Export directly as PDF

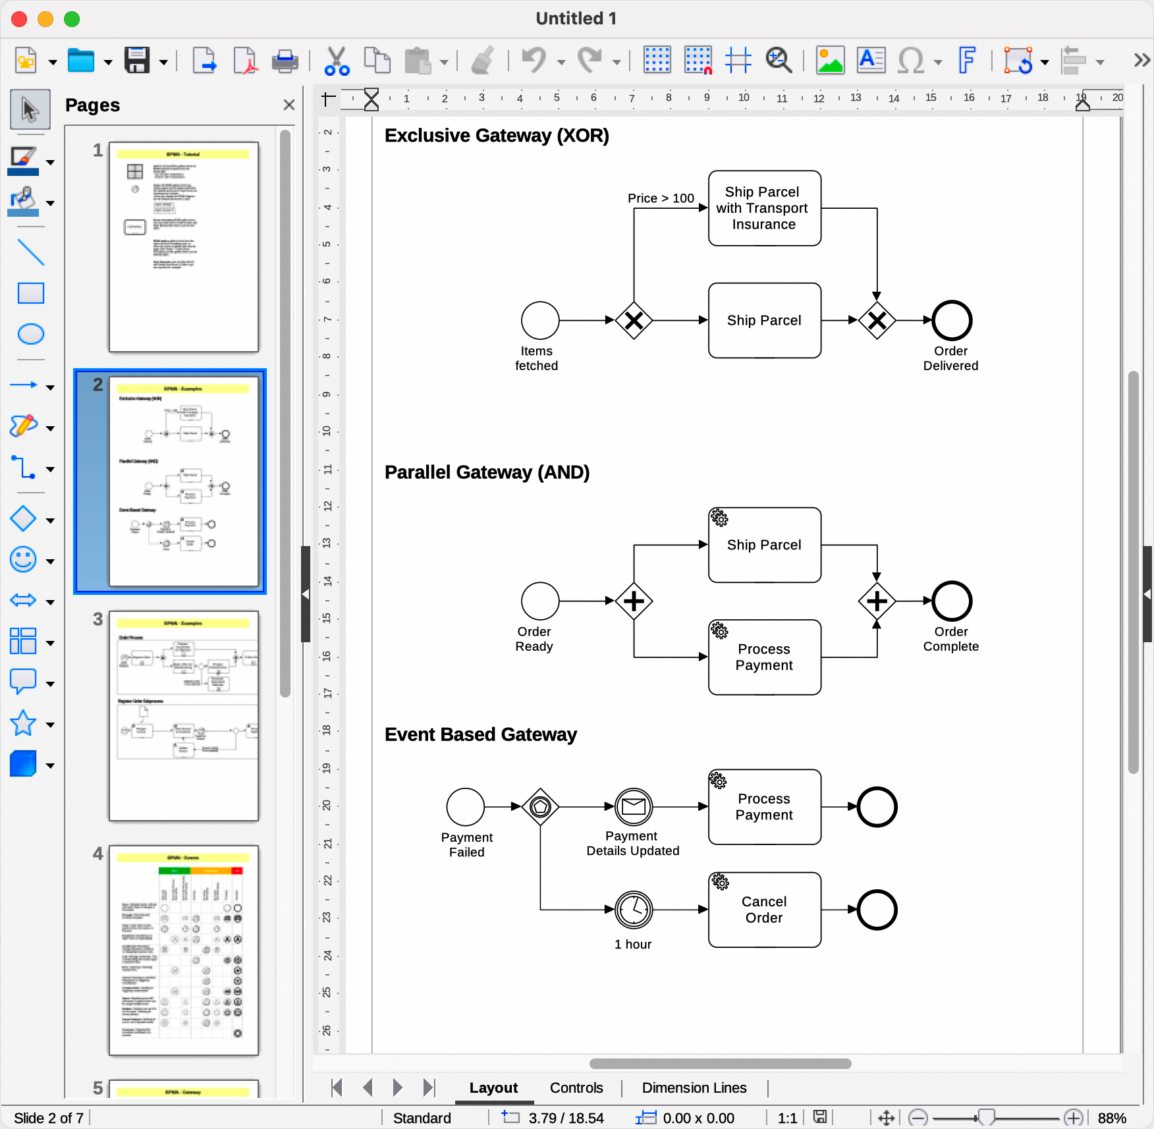(x=244, y=60)
